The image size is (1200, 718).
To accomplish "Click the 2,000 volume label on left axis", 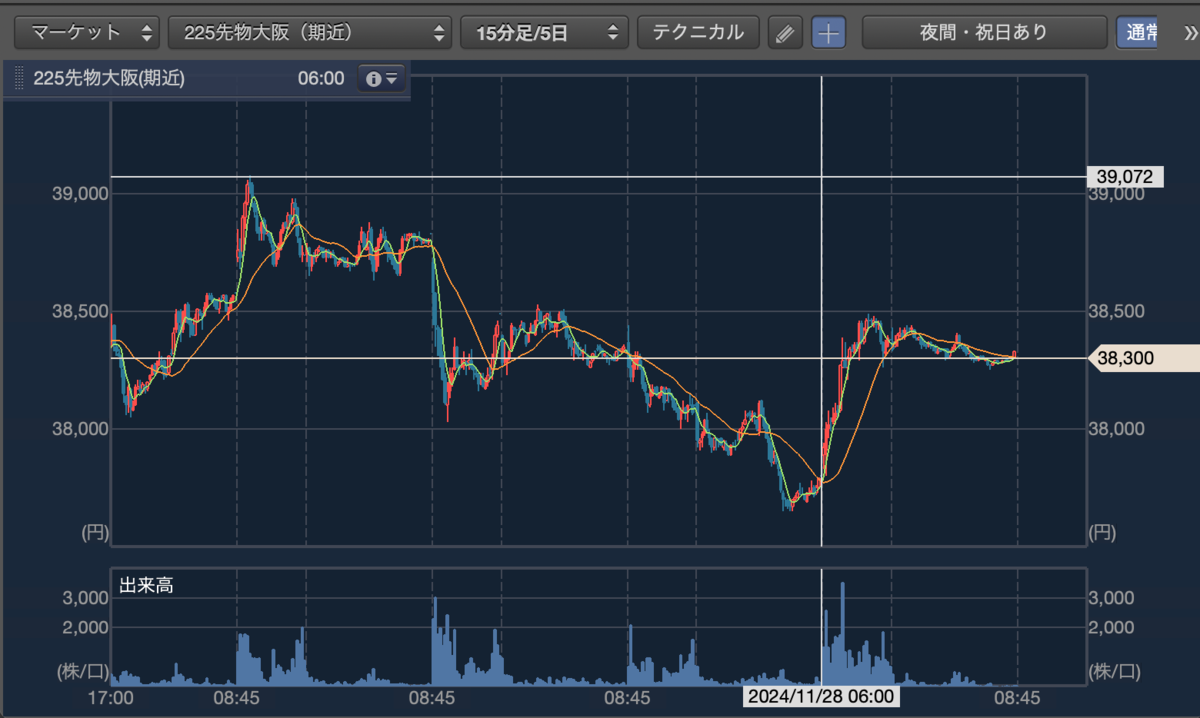I will 86,628.
